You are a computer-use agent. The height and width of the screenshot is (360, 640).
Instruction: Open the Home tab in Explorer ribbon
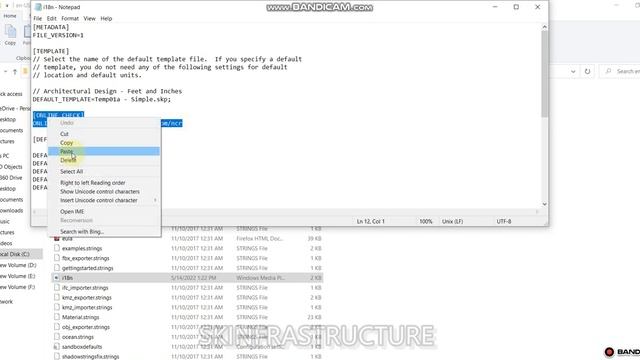point(10,16)
